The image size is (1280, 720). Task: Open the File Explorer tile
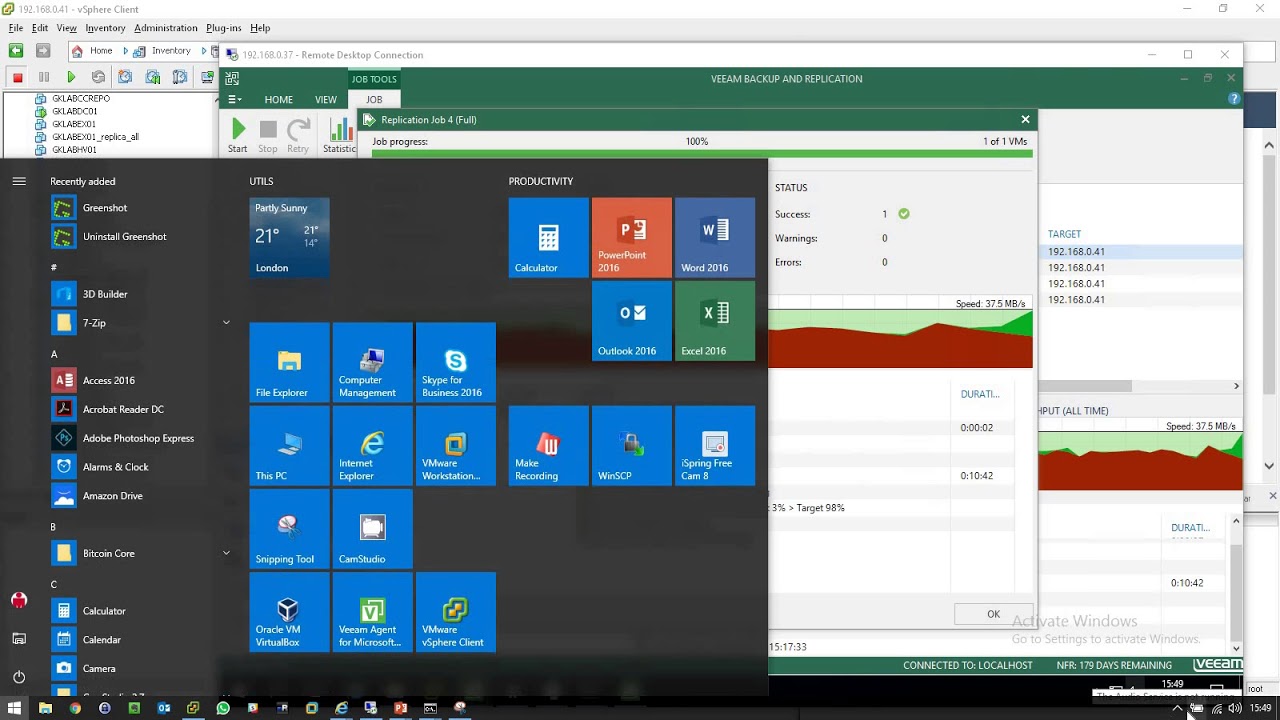[x=289, y=362]
